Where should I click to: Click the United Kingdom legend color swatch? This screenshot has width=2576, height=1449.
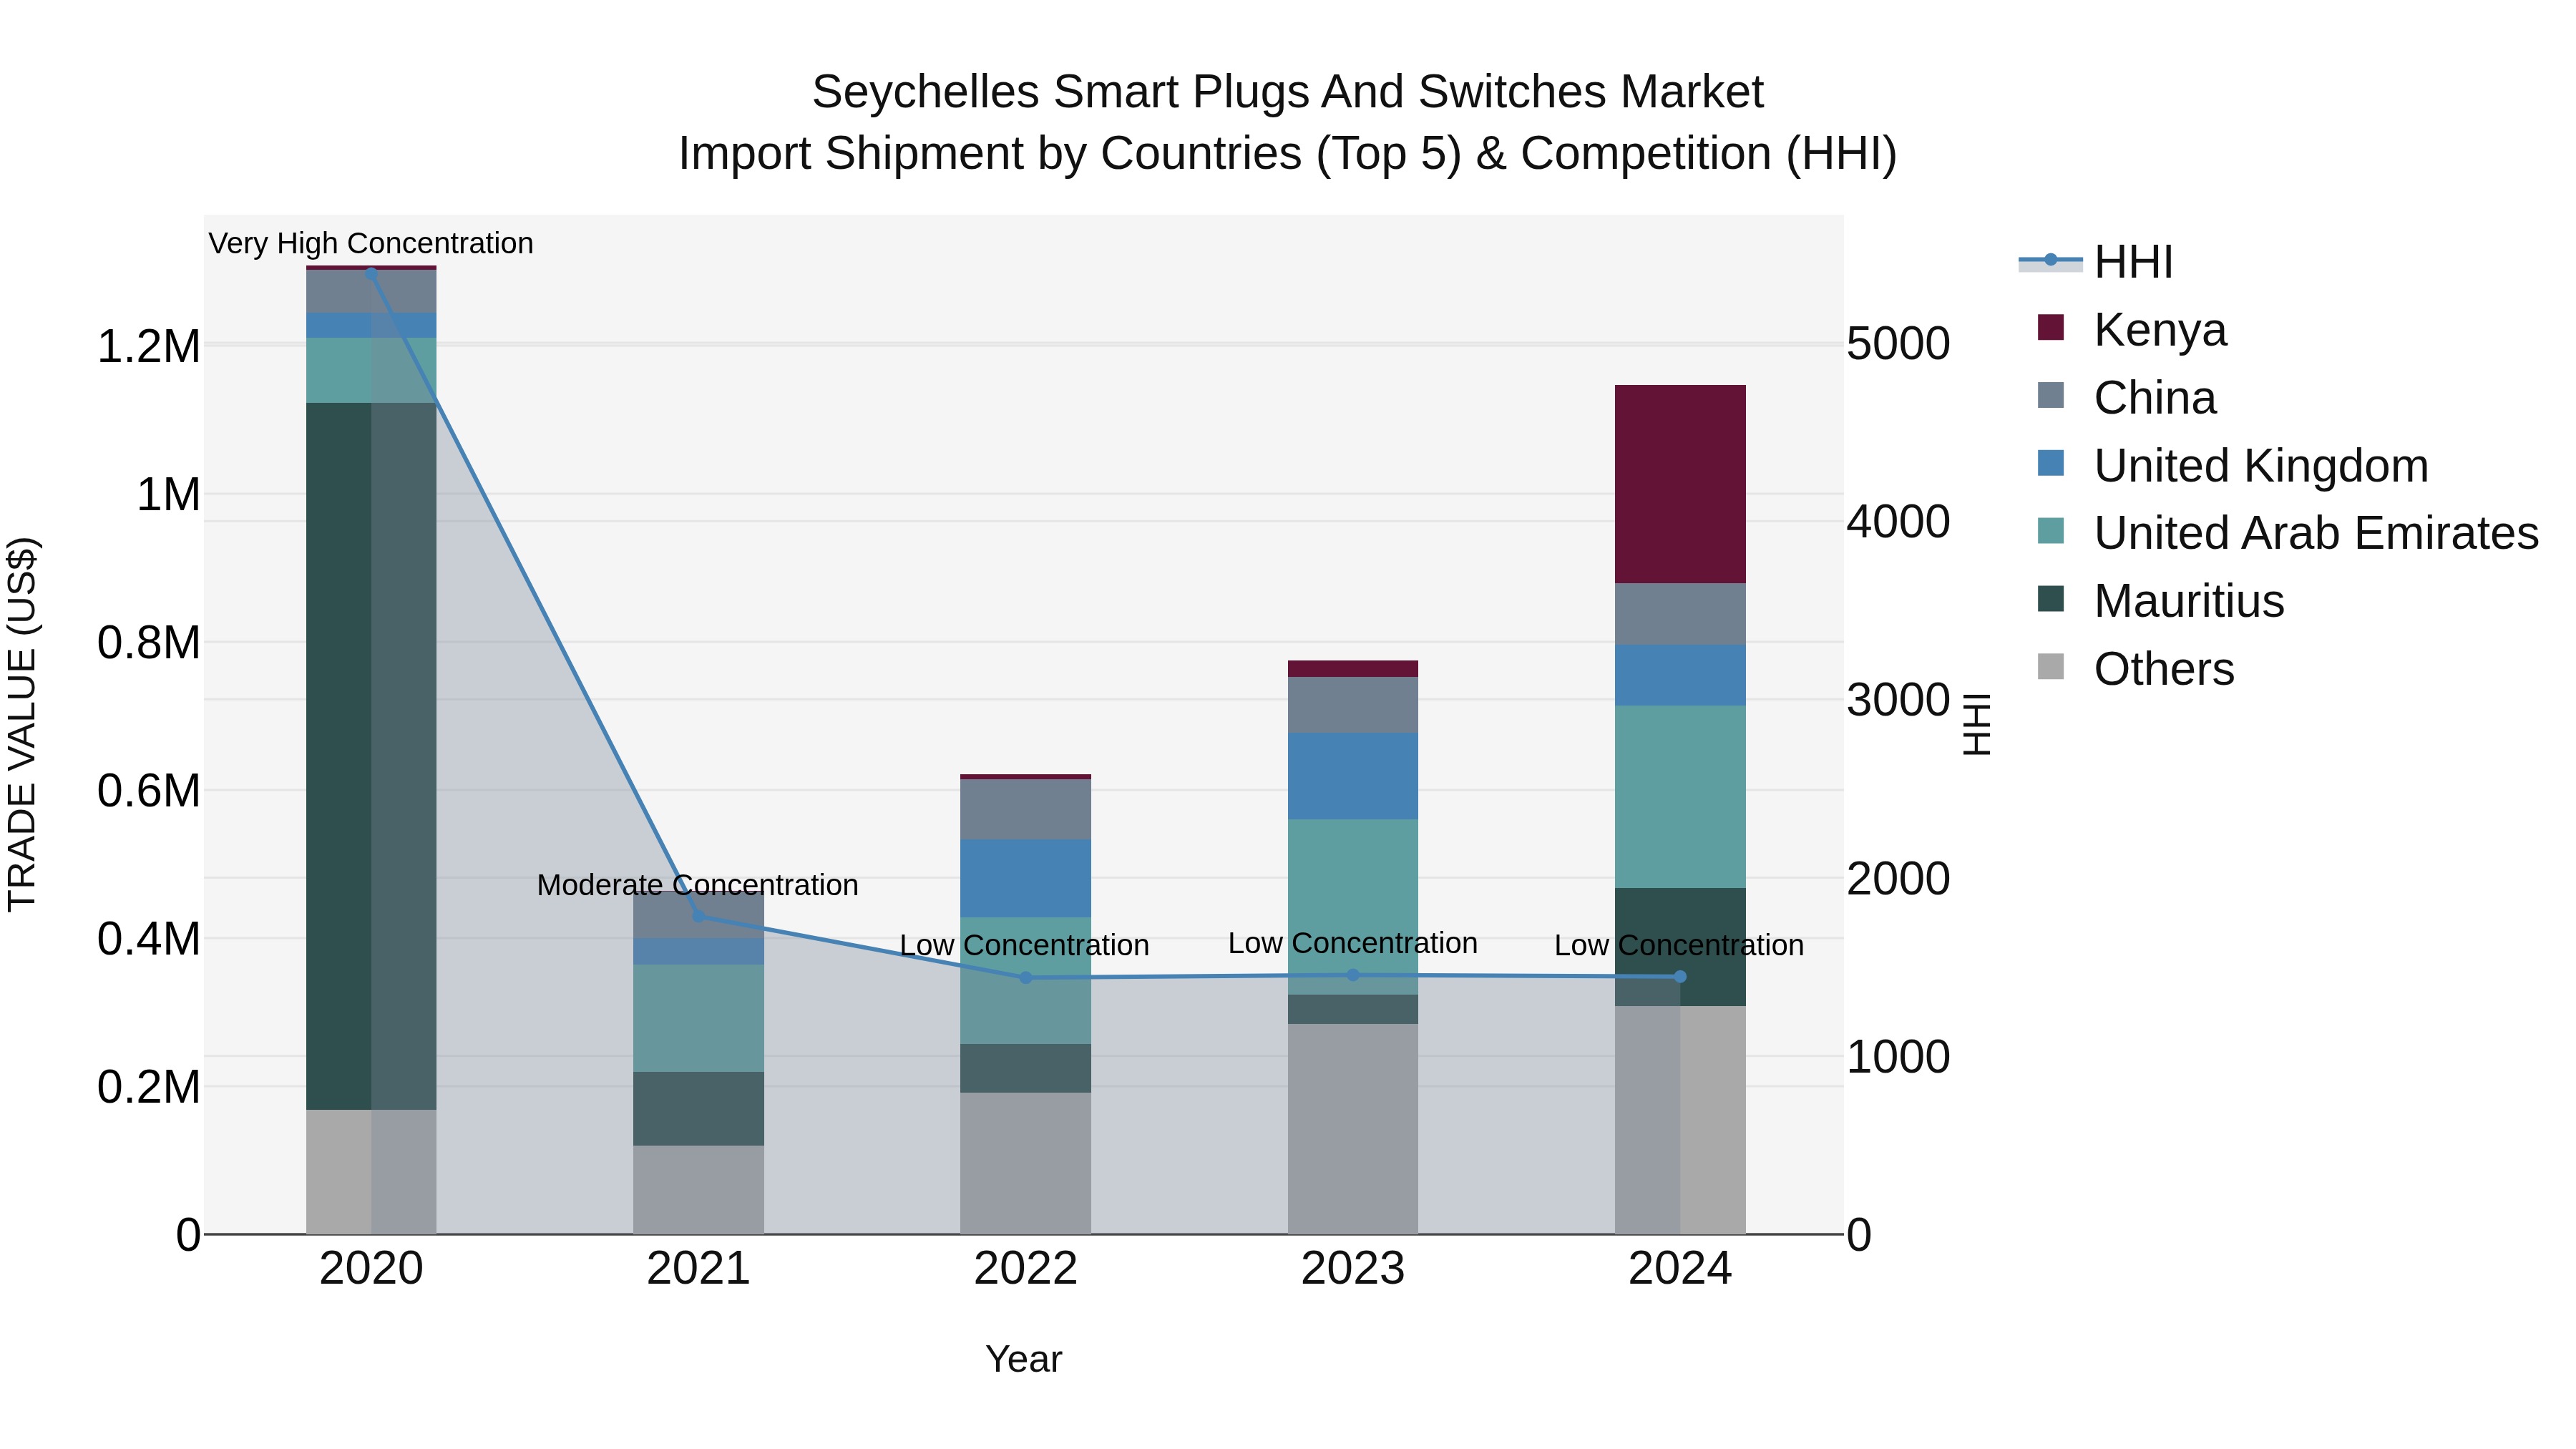2050,464
